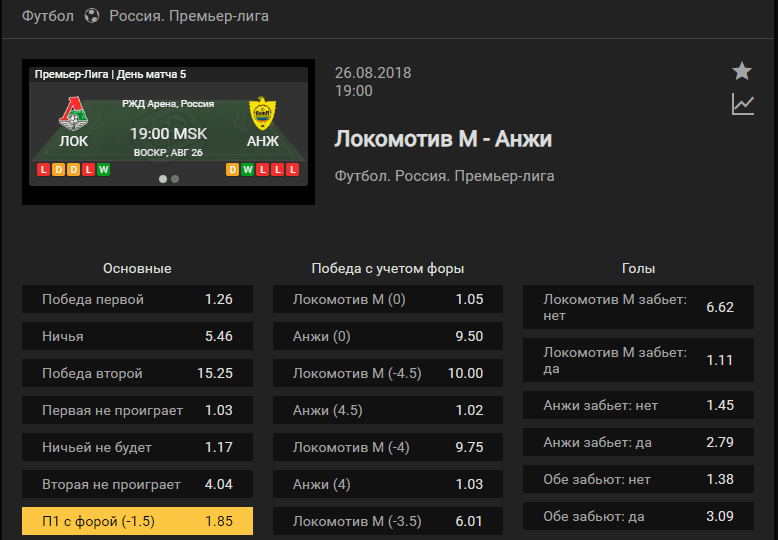
Task: Bet on Победа первой at 1.26
Action: [x=137, y=299]
